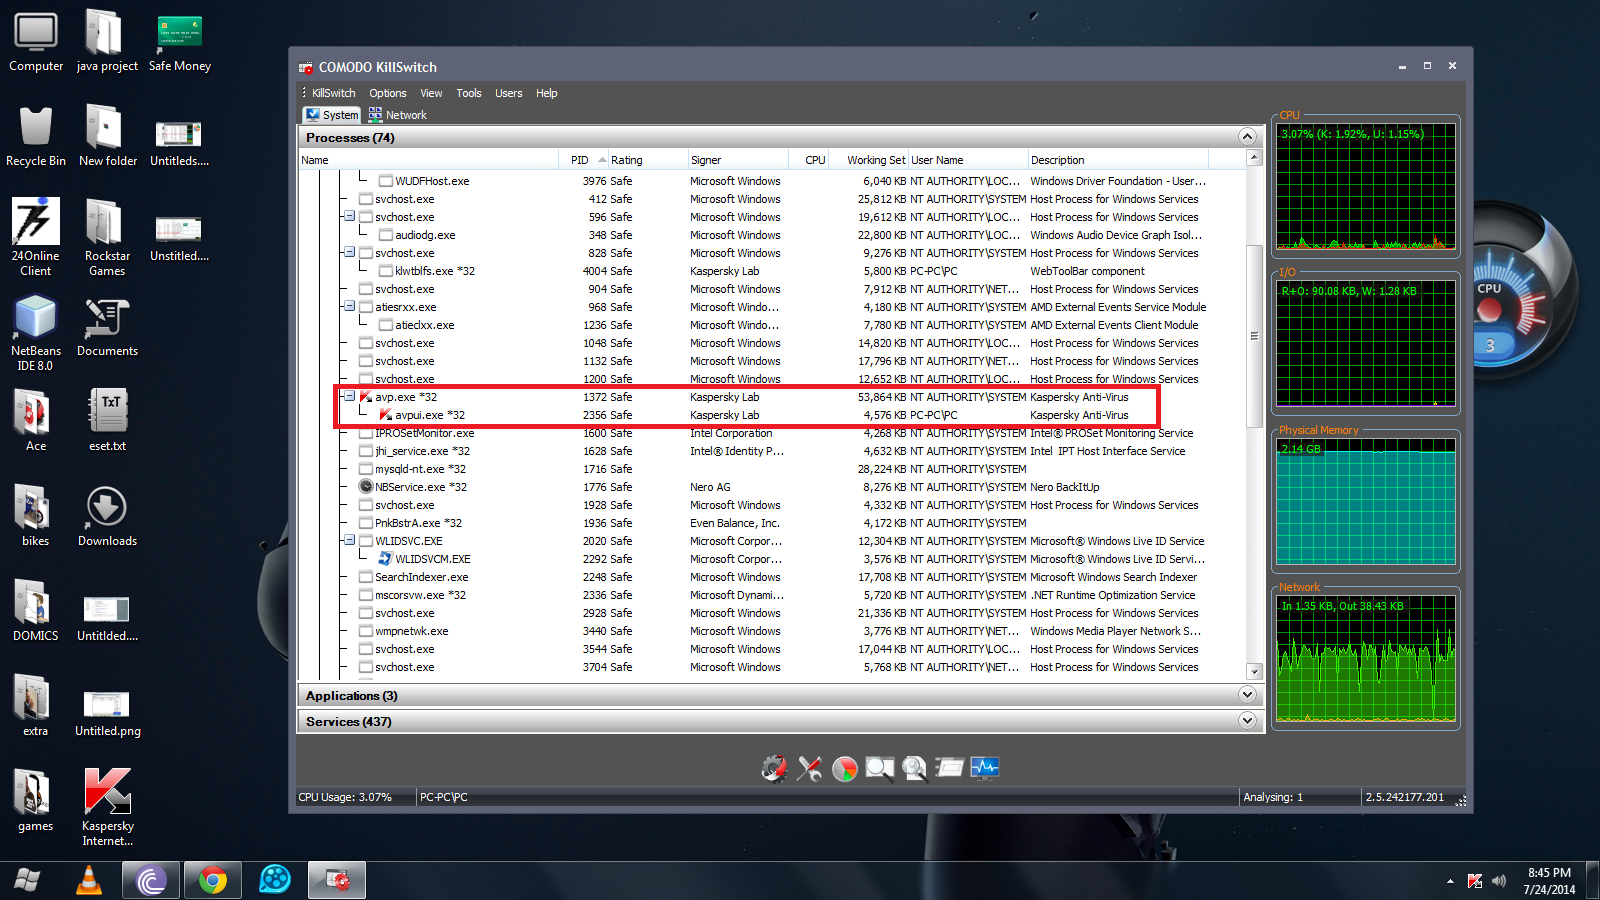Switch to the System tab
This screenshot has height=900, width=1600.
[x=332, y=115]
